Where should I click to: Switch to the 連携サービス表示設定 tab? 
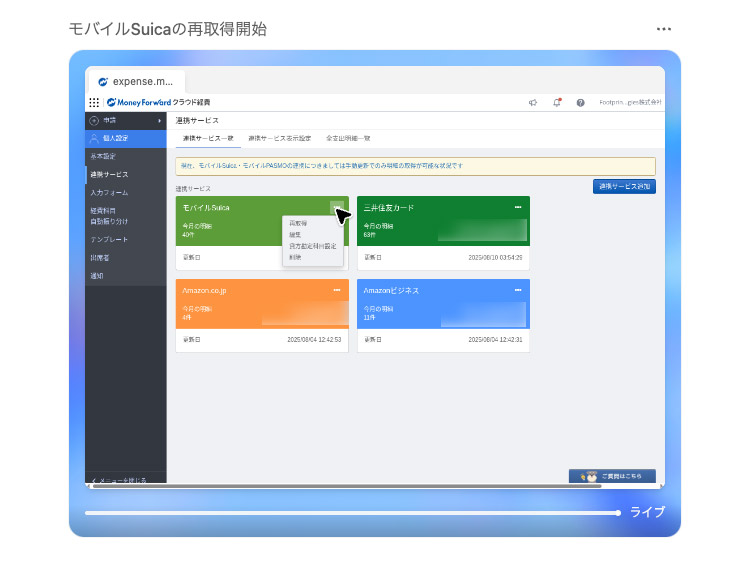click(x=279, y=138)
